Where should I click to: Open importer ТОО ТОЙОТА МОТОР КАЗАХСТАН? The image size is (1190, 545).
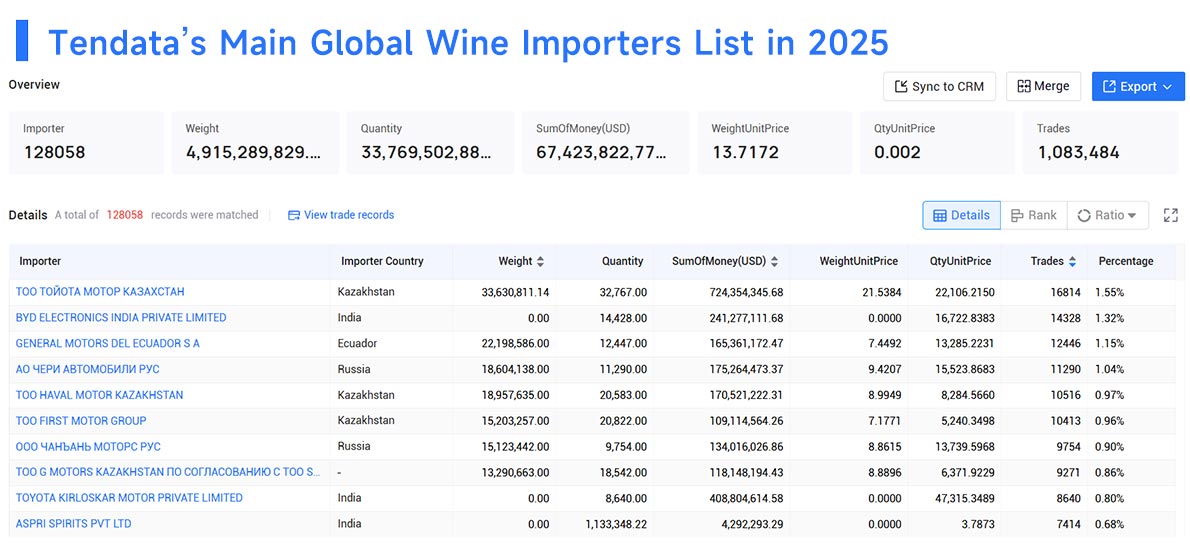(100, 291)
